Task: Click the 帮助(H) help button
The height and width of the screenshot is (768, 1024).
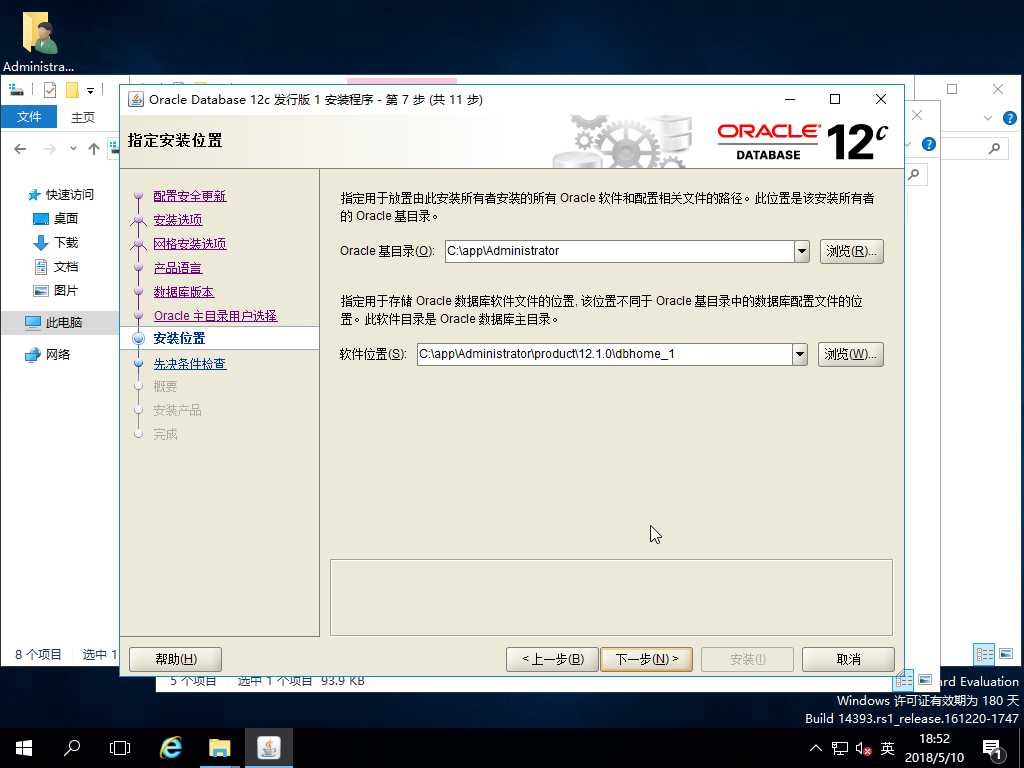Action: 176,660
